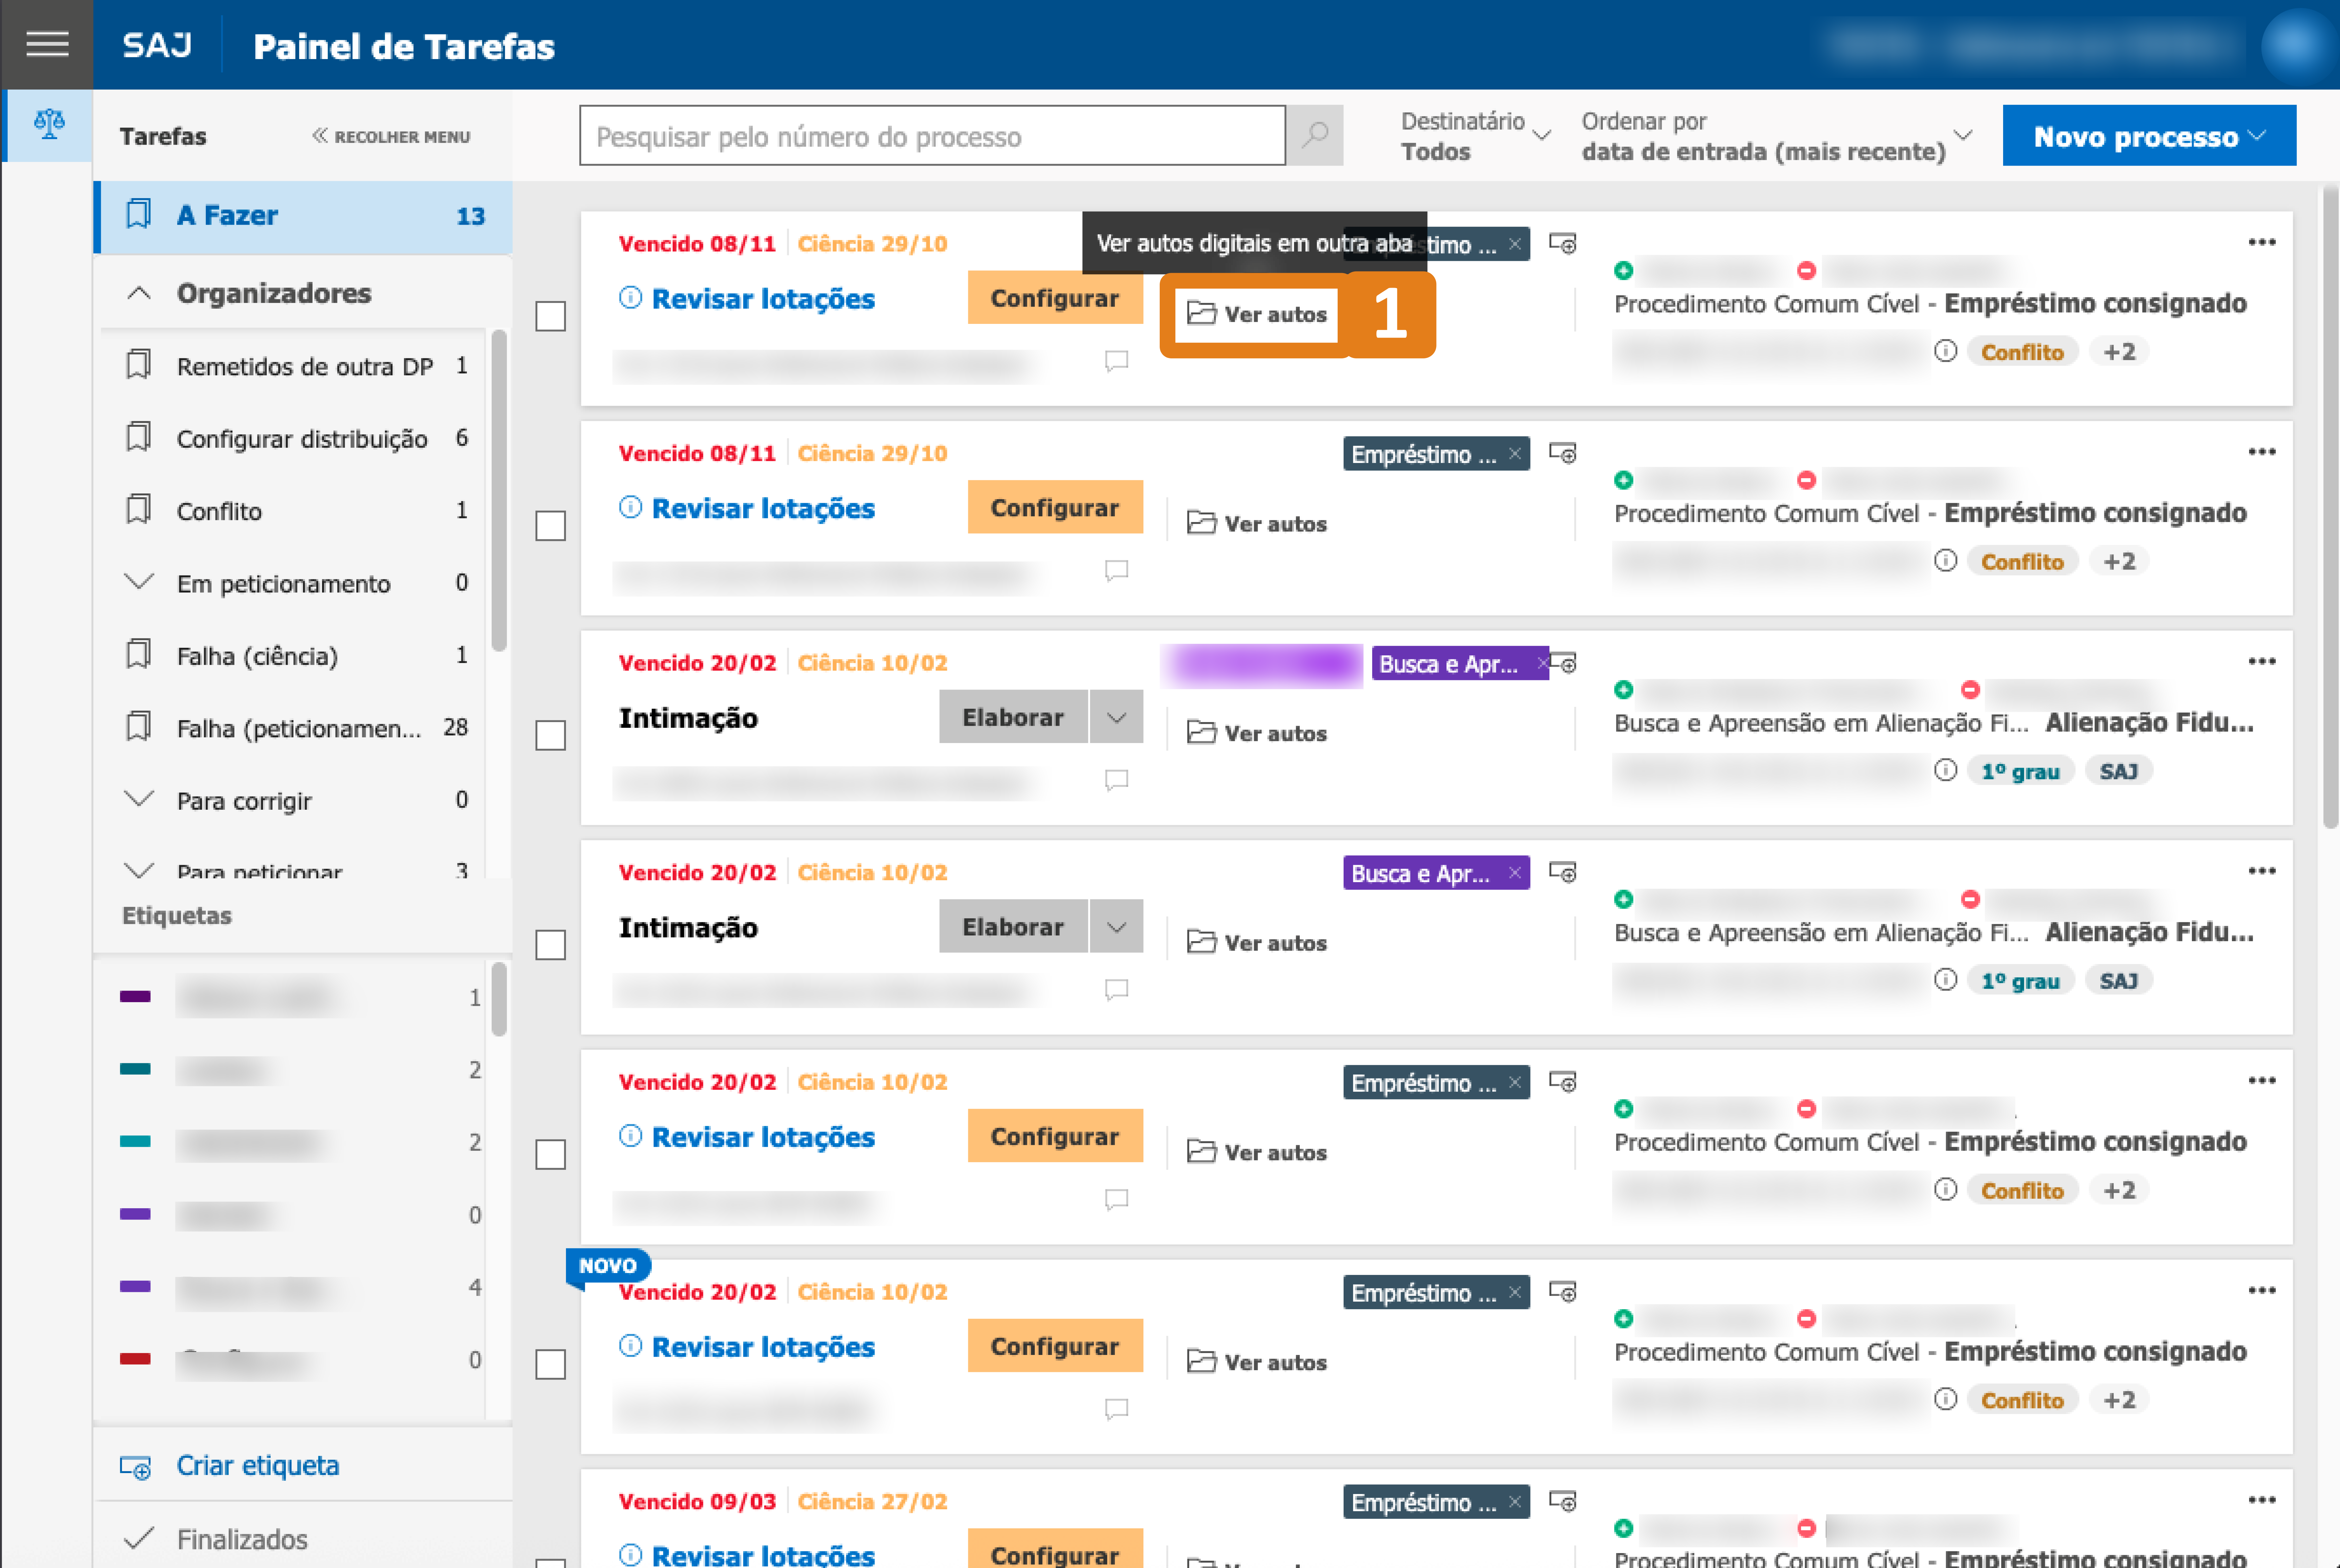Open the hamburger main menu
Screen dimensions: 2340x1568
pyautogui.click(x=47, y=44)
